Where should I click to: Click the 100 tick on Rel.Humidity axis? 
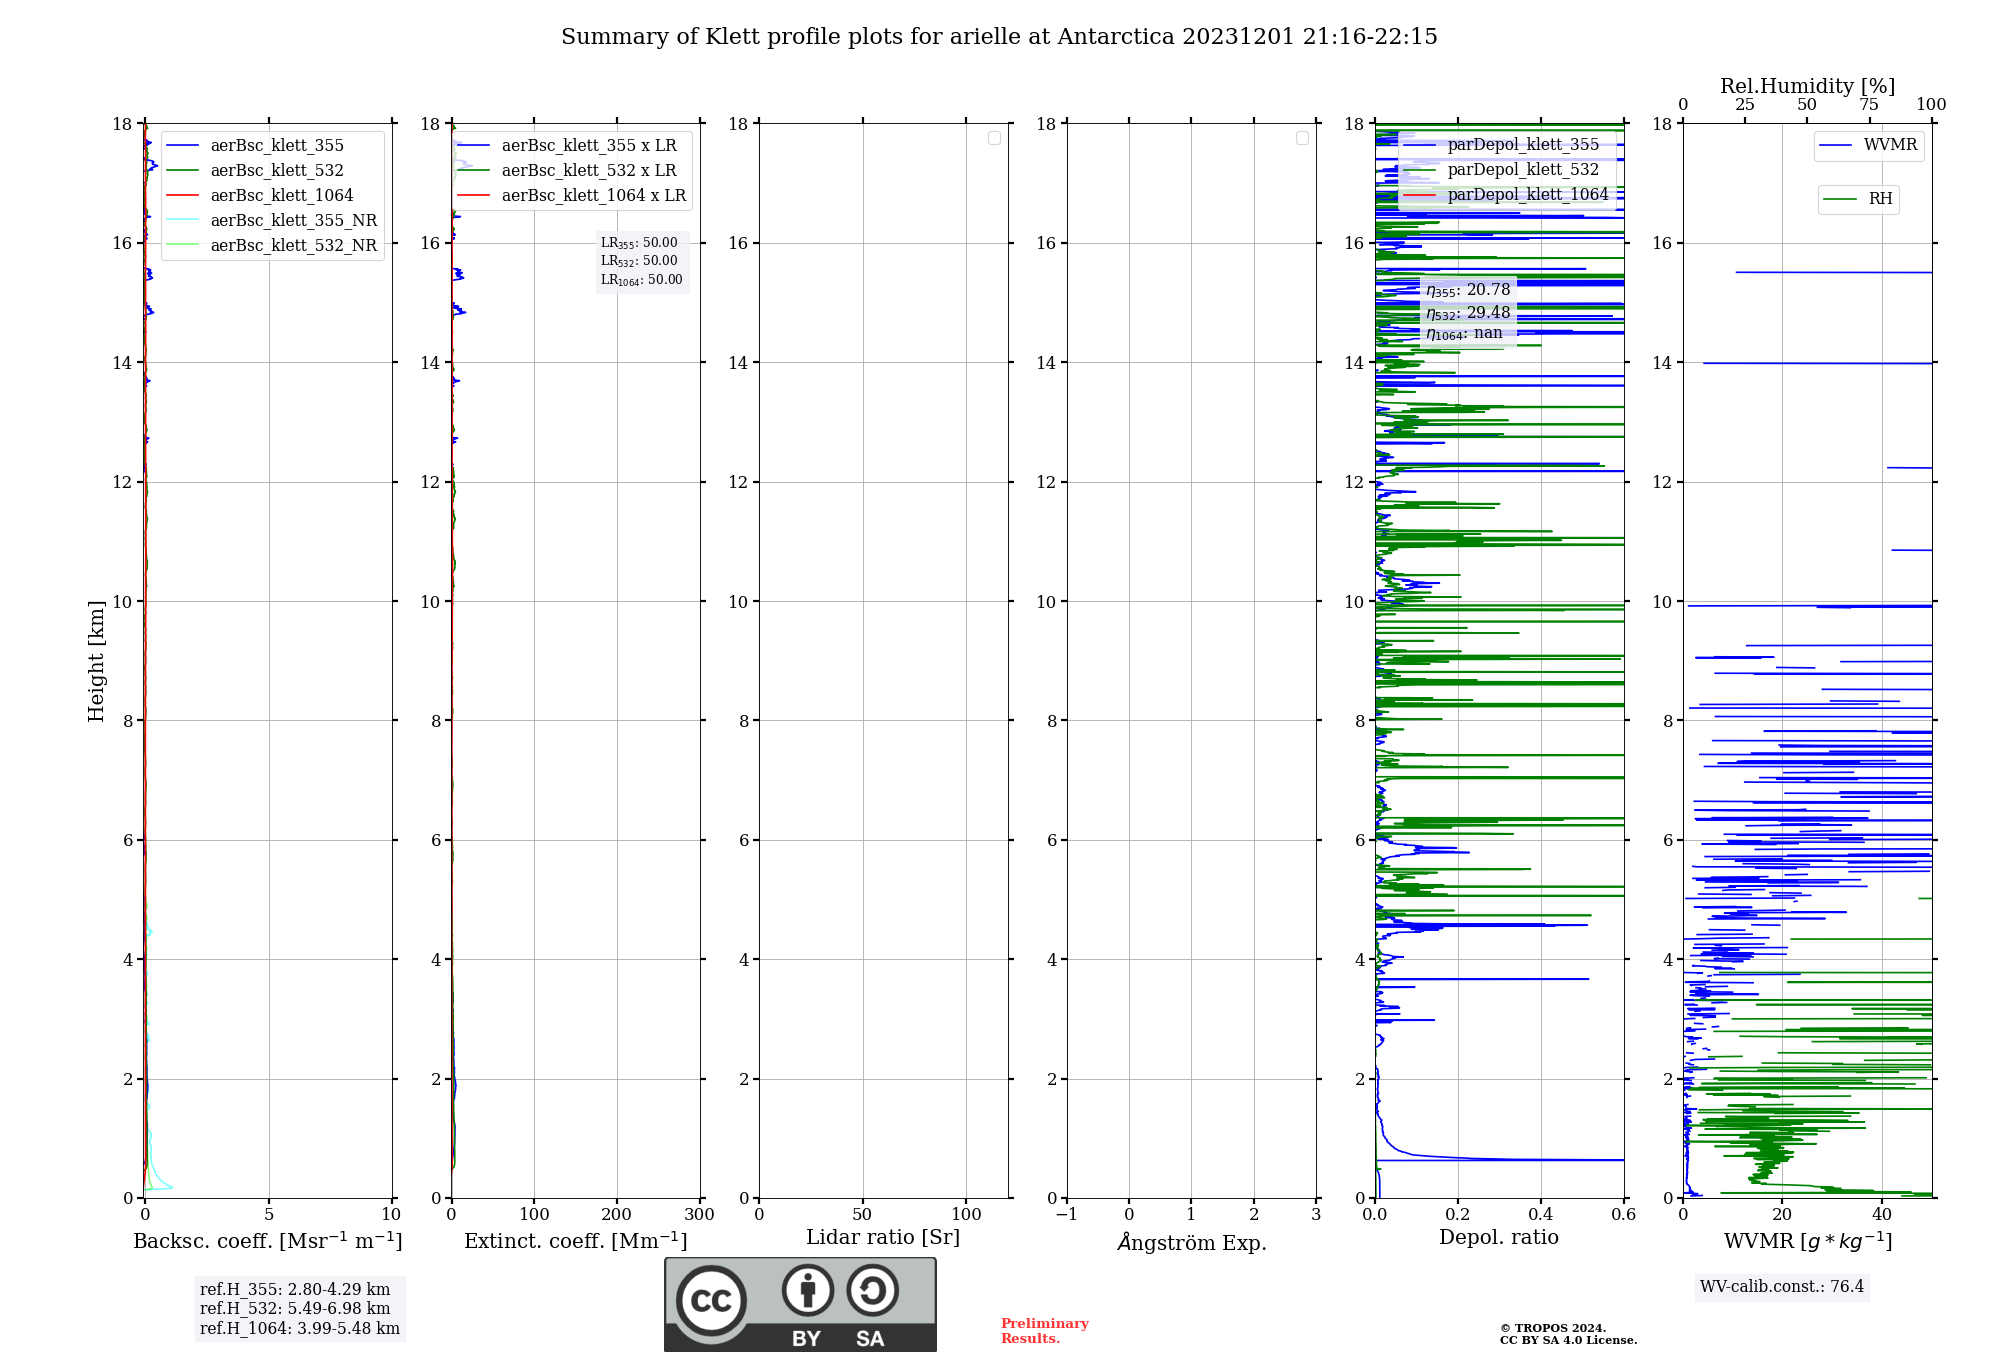(1931, 105)
